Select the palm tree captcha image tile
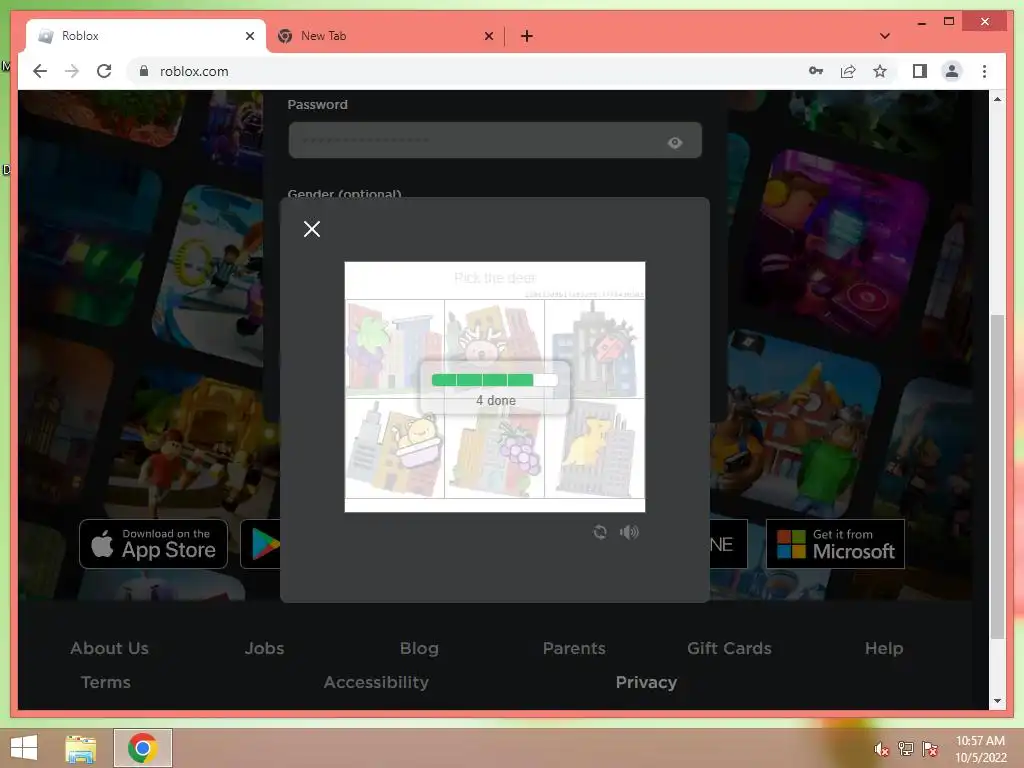Screen dimensions: 1024x768 pyautogui.click(x=394, y=349)
